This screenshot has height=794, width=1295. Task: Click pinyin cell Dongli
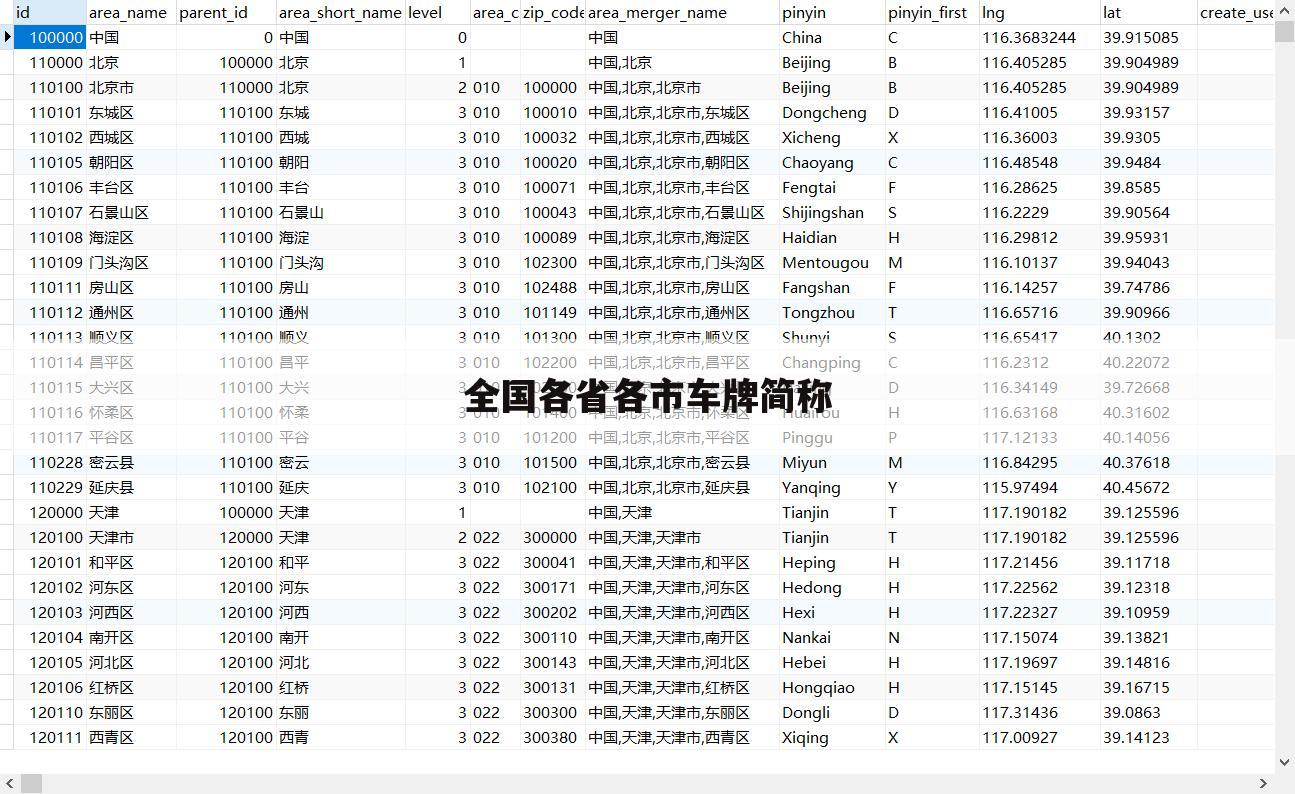832,712
